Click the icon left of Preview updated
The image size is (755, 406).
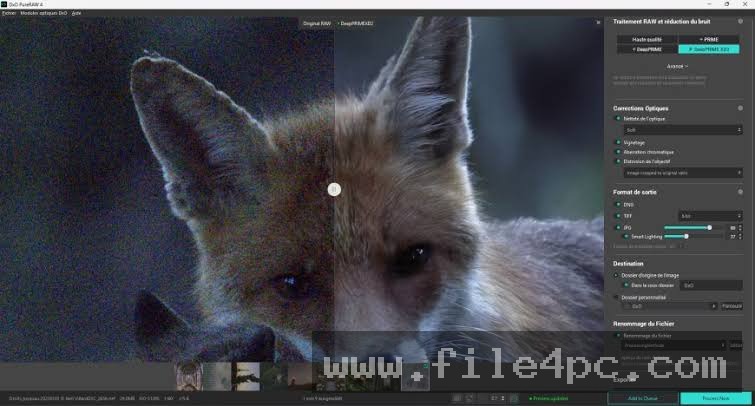click(514, 398)
